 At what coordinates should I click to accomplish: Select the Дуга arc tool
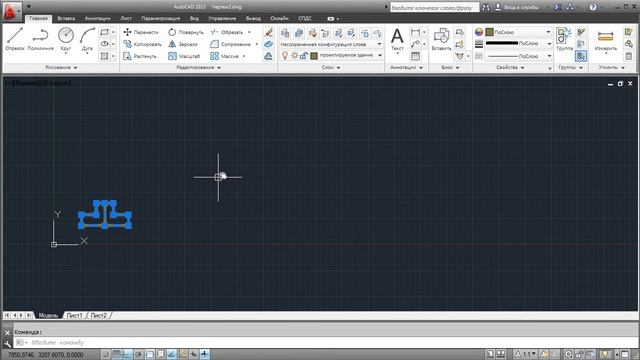point(87,39)
